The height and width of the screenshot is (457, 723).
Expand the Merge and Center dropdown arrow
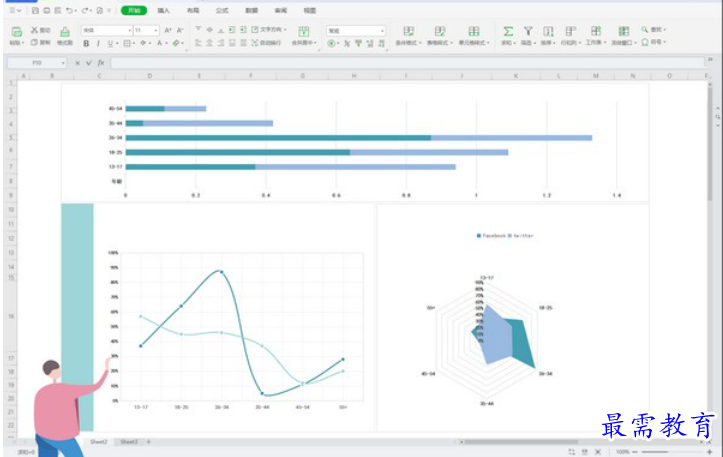click(315, 43)
